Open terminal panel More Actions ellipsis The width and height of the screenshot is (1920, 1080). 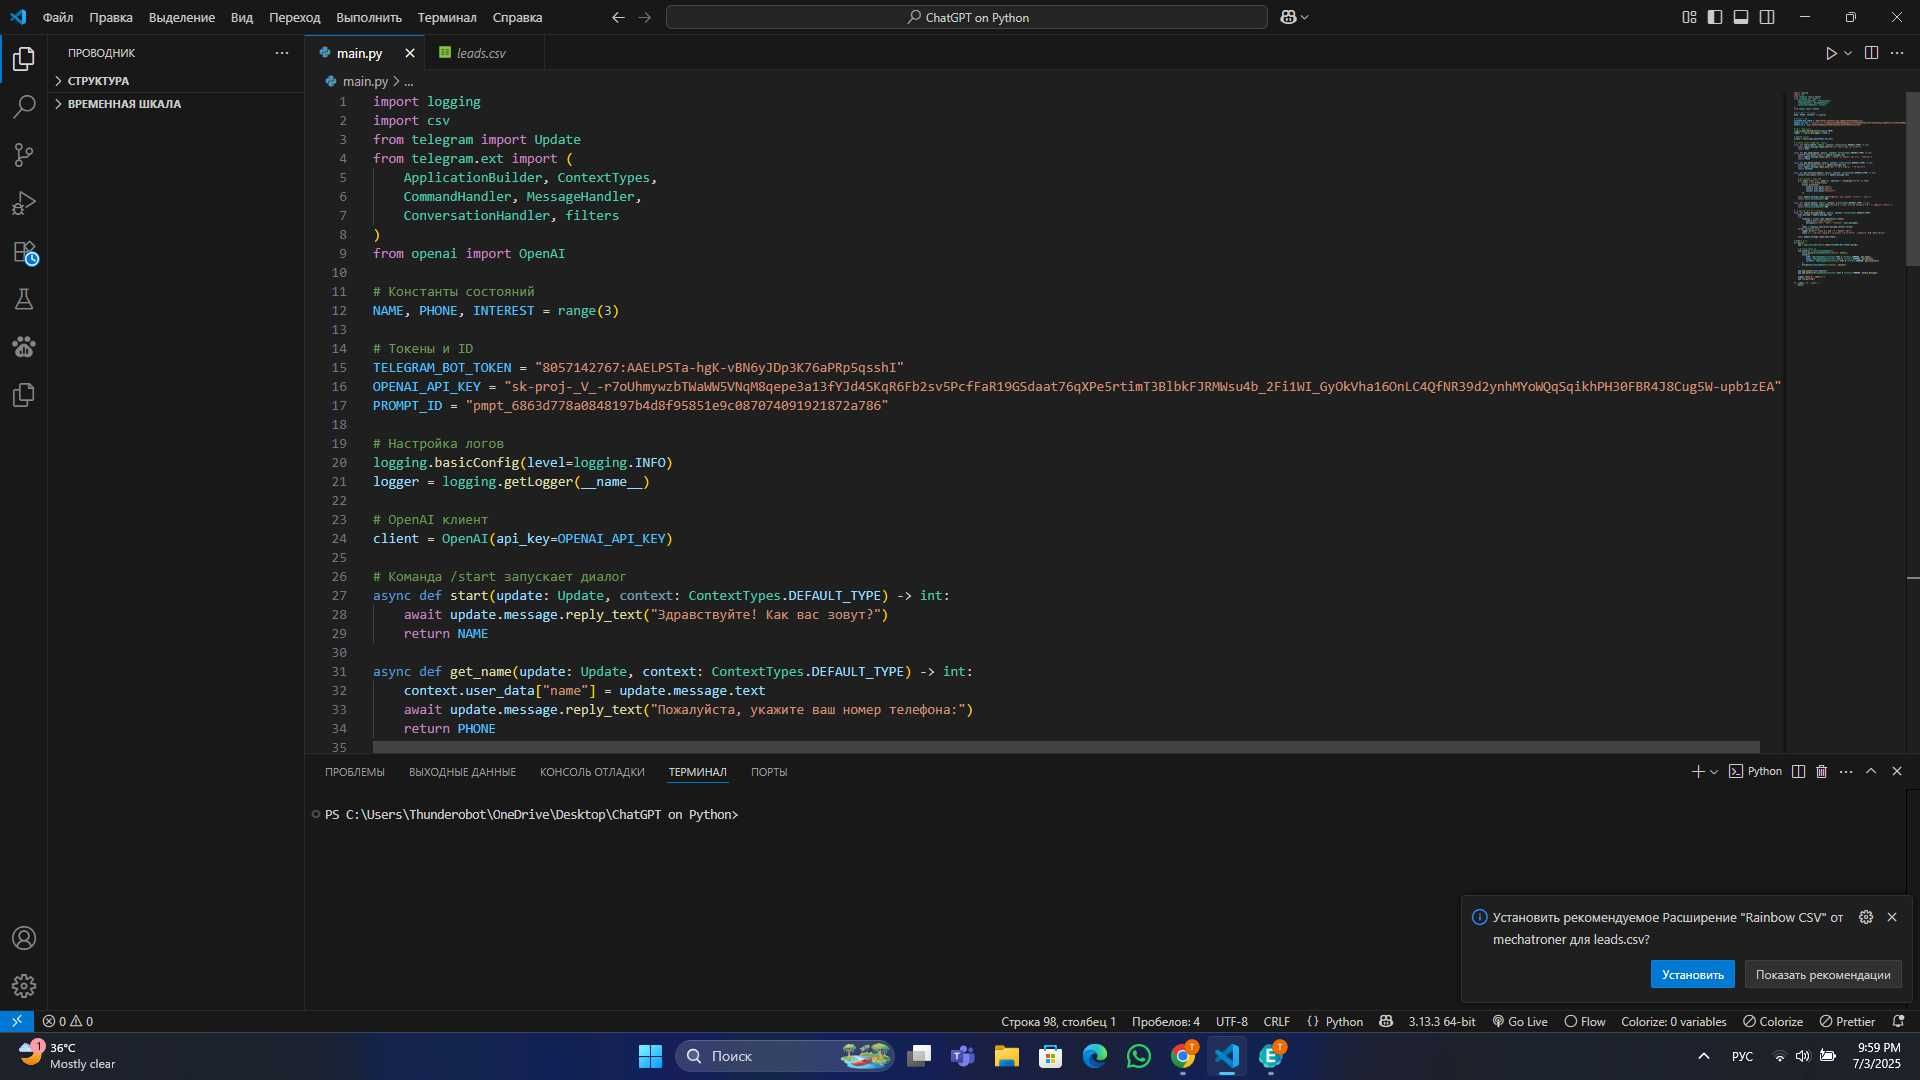pos(1846,771)
